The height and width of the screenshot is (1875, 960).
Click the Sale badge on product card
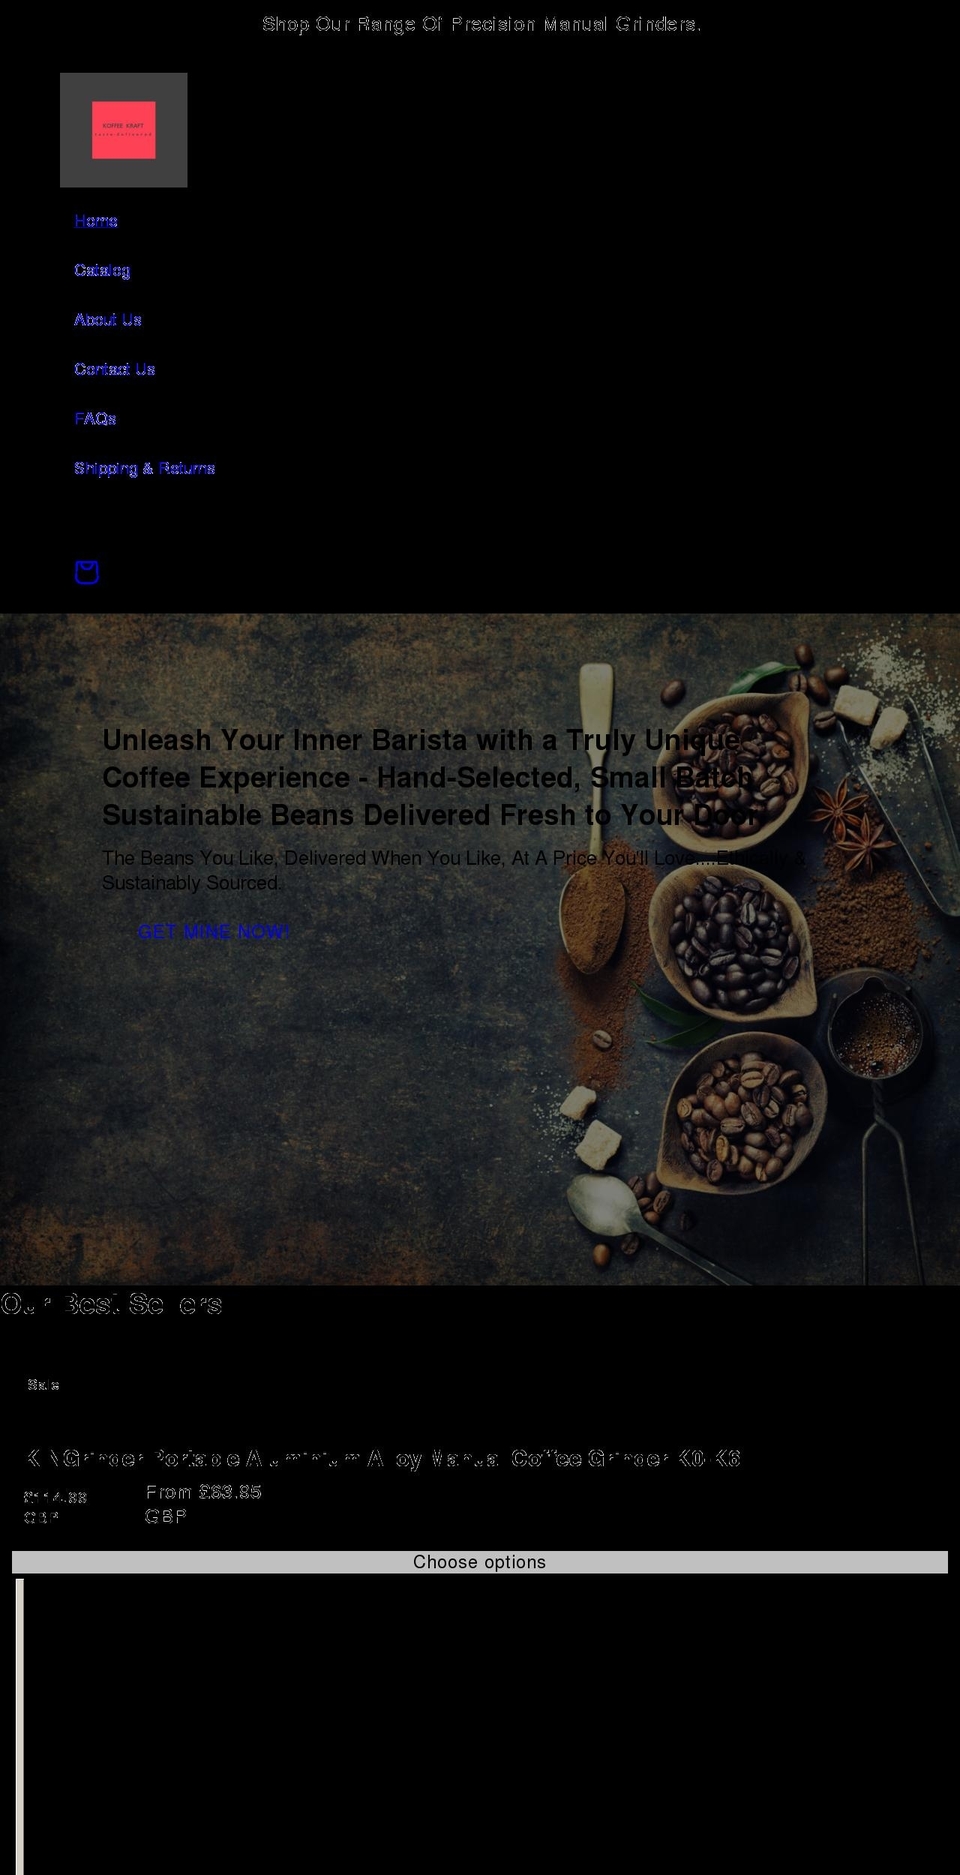pos(44,1385)
